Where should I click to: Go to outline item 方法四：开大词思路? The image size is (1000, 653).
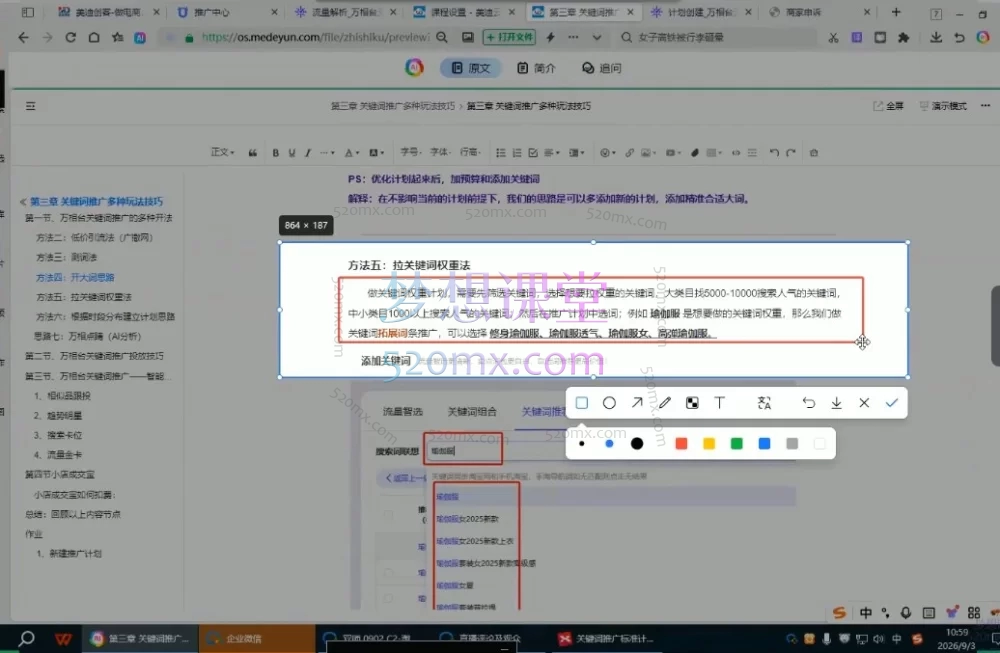tap(75, 277)
